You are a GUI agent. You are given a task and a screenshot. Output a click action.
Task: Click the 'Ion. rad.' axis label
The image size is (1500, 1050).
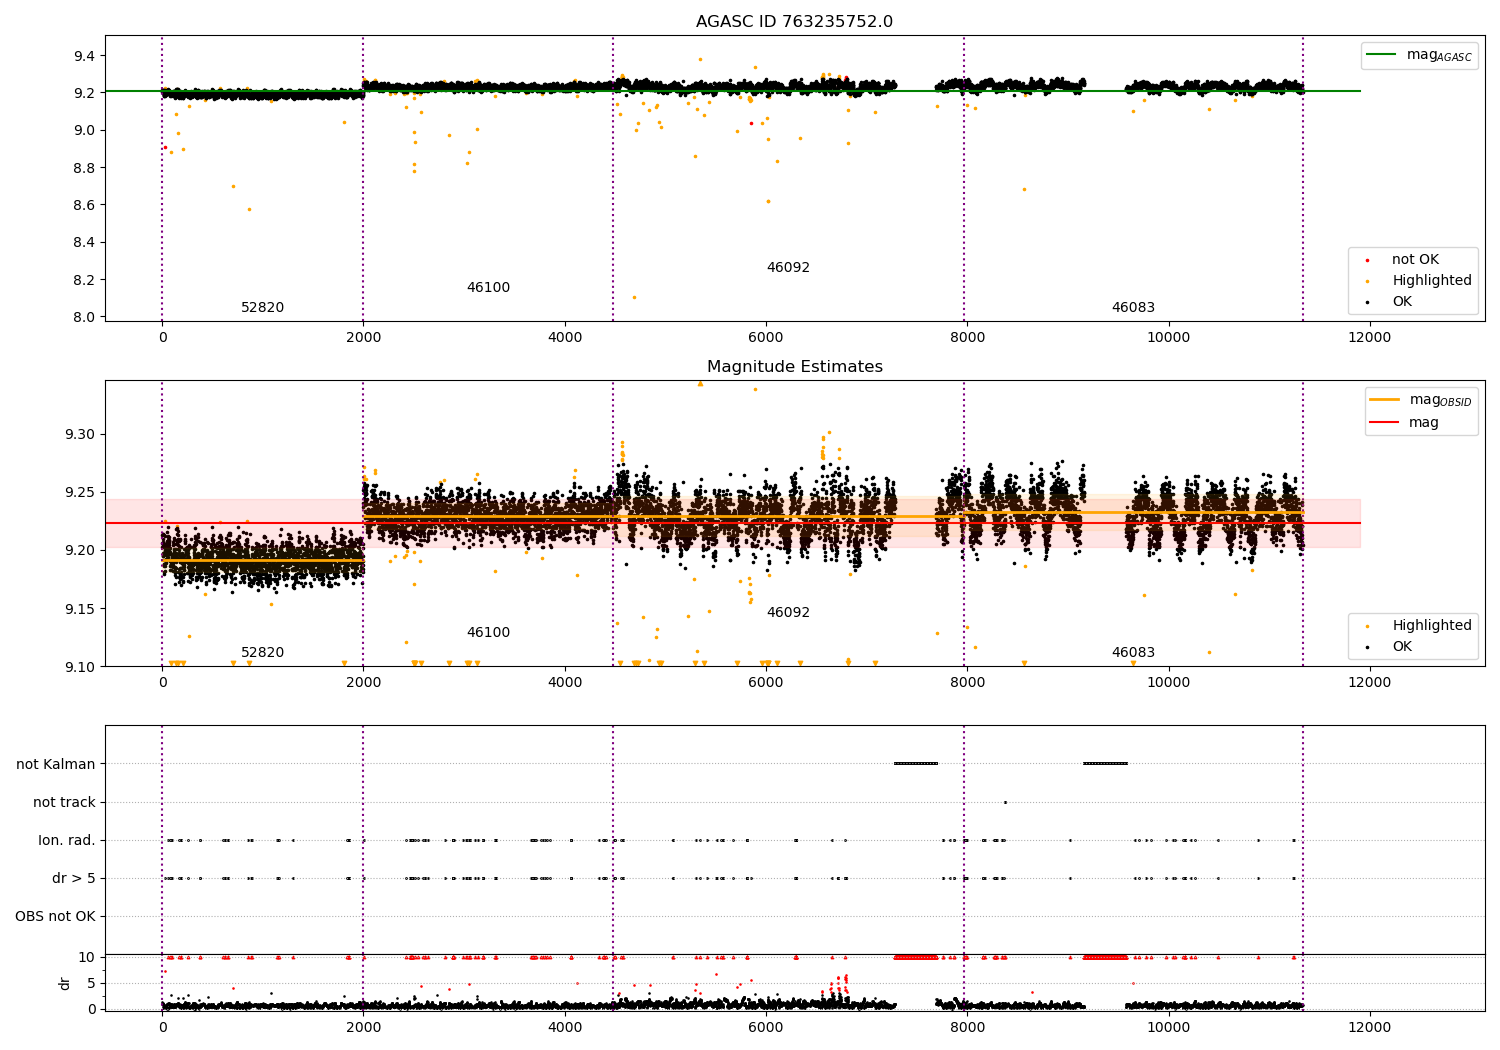67,841
